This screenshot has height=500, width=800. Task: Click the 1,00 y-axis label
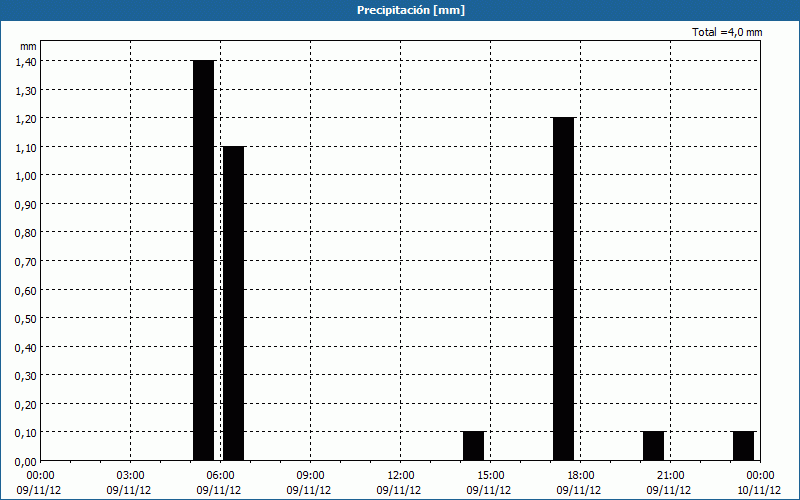pyautogui.click(x=26, y=176)
